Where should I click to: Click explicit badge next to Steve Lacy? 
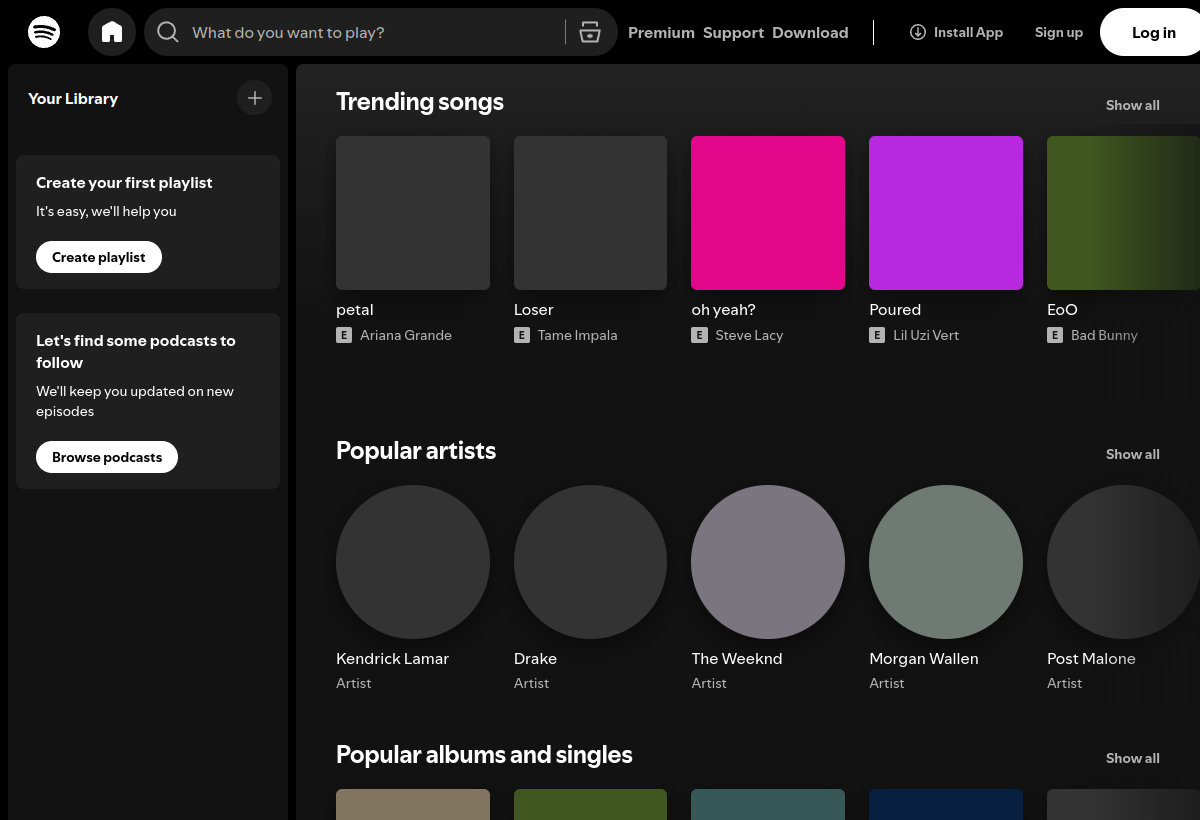pos(699,335)
